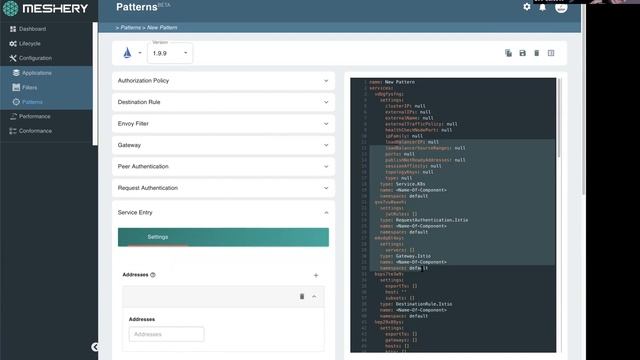The width and height of the screenshot is (640, 360).
Task: Open Conformance in the sidebar
Action: tap(35, 131)
